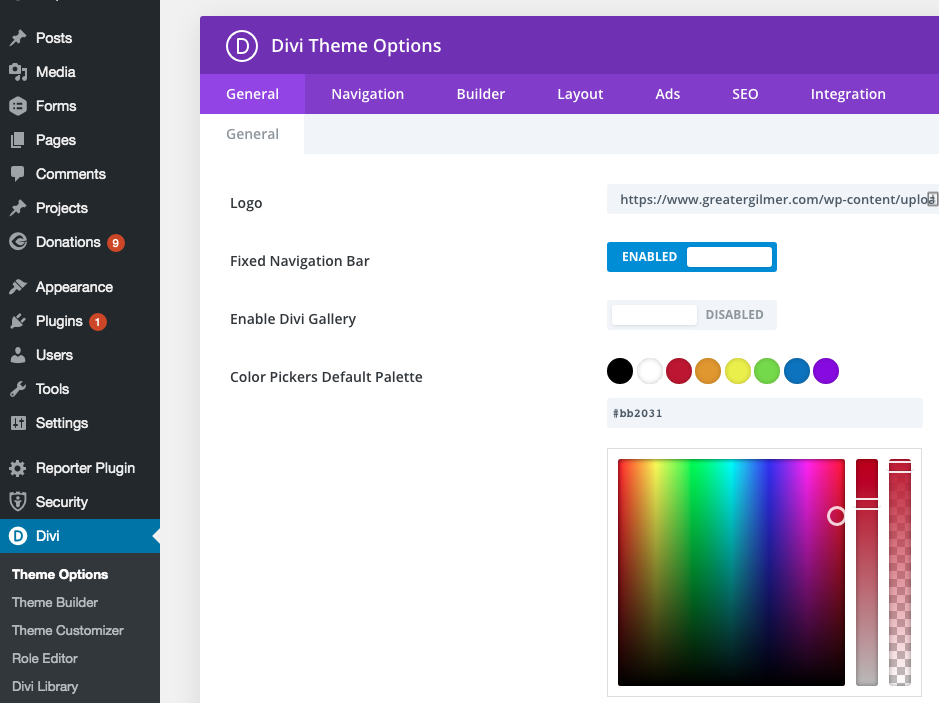Click the Security shield icon
Screen dimensions: 939x703
(18, 502)
